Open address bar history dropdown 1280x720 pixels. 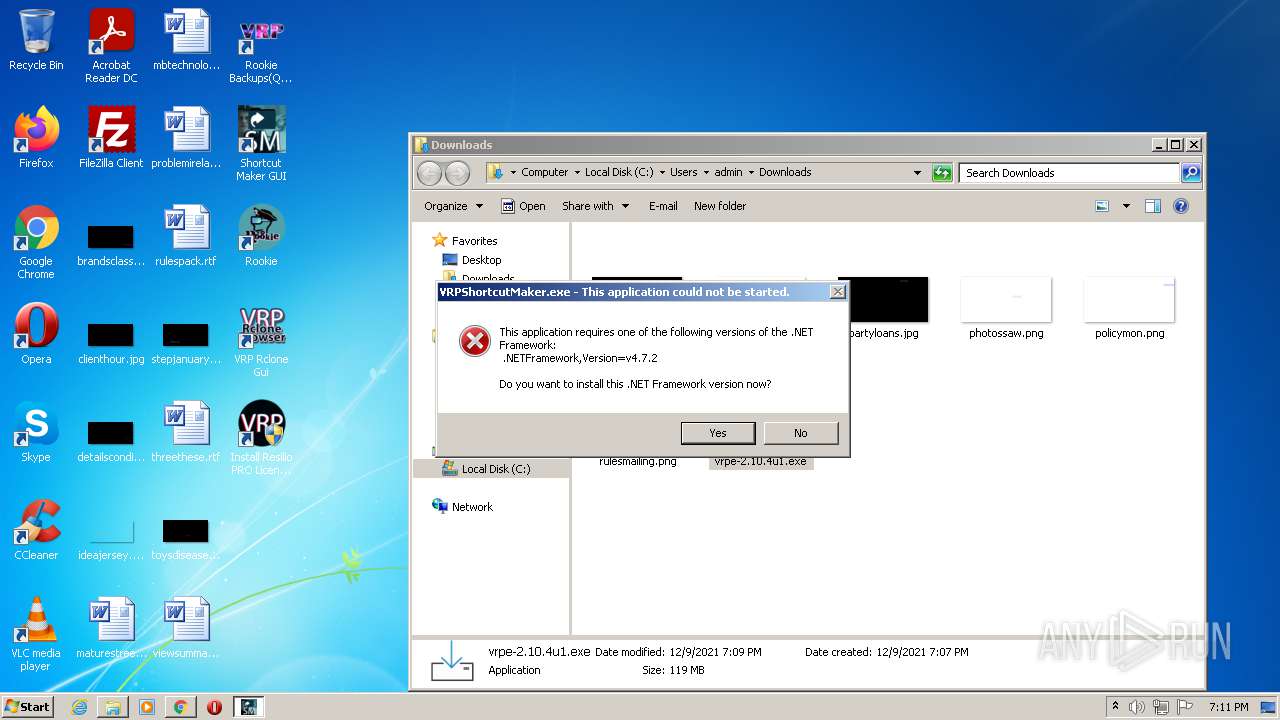click(917, 173)
